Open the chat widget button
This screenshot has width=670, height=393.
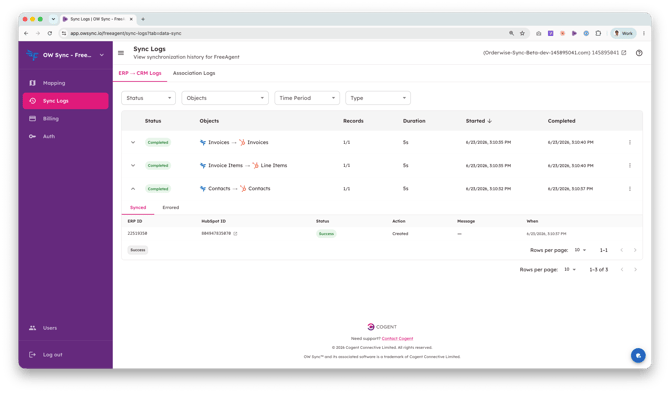click(x=638, y=355)
